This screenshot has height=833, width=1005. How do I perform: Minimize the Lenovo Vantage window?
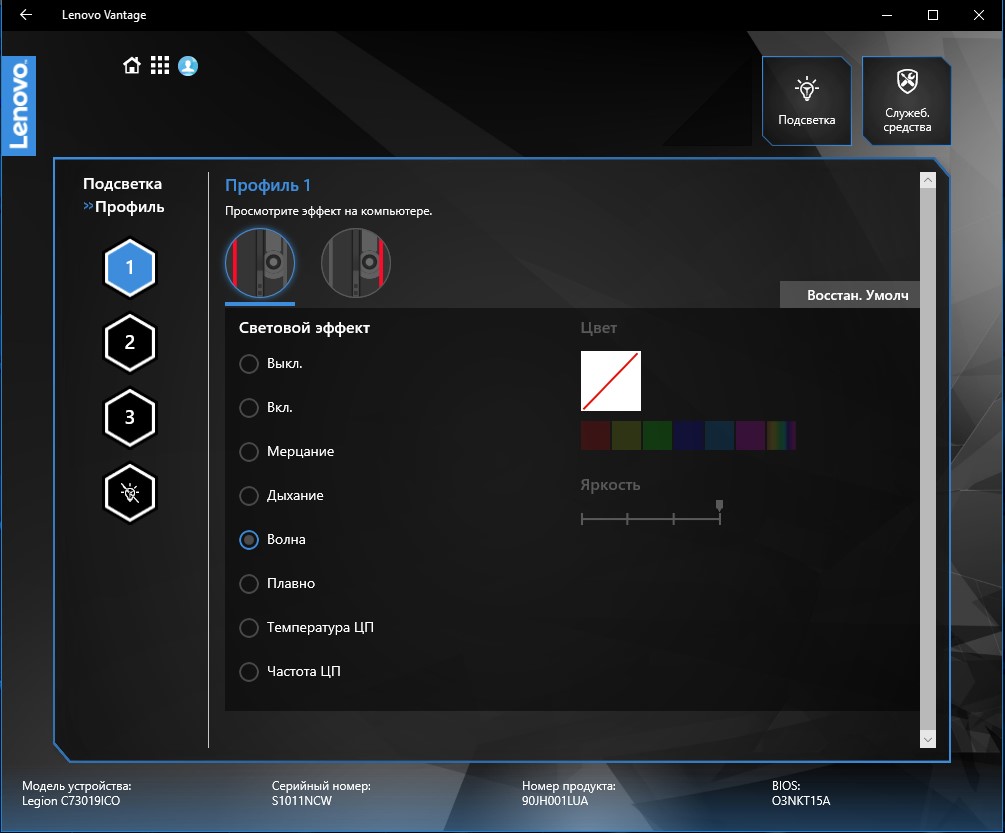(x=887, y=15)
